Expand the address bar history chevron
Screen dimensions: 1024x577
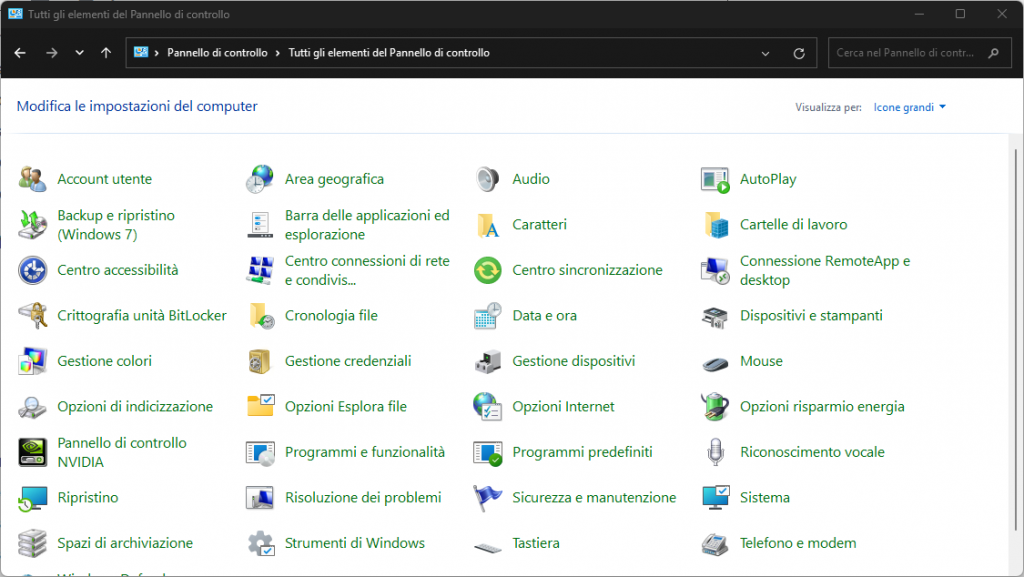tap(766, 53)
